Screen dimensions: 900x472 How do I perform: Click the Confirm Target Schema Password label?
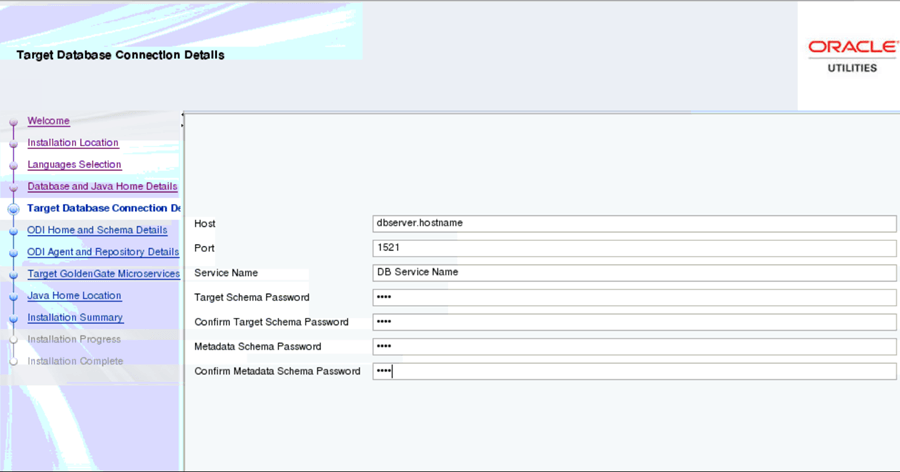[x=271, y=322]
